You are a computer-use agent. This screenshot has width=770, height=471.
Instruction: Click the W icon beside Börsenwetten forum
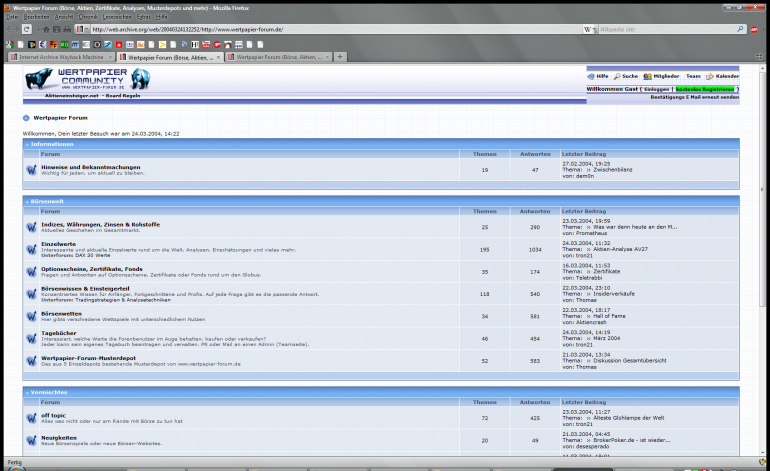point(31,316)
